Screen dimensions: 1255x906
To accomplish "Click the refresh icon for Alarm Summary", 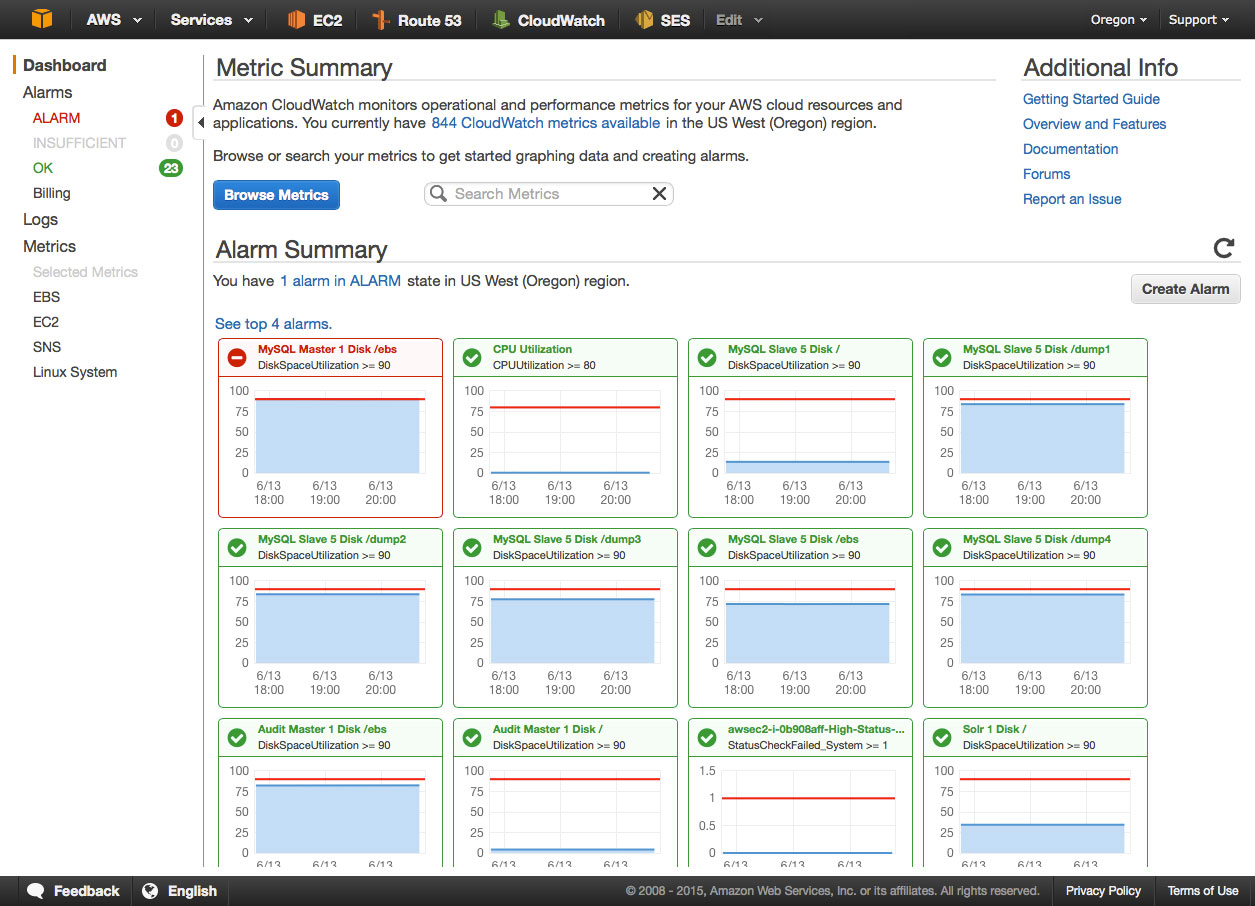I will 1223,248.
